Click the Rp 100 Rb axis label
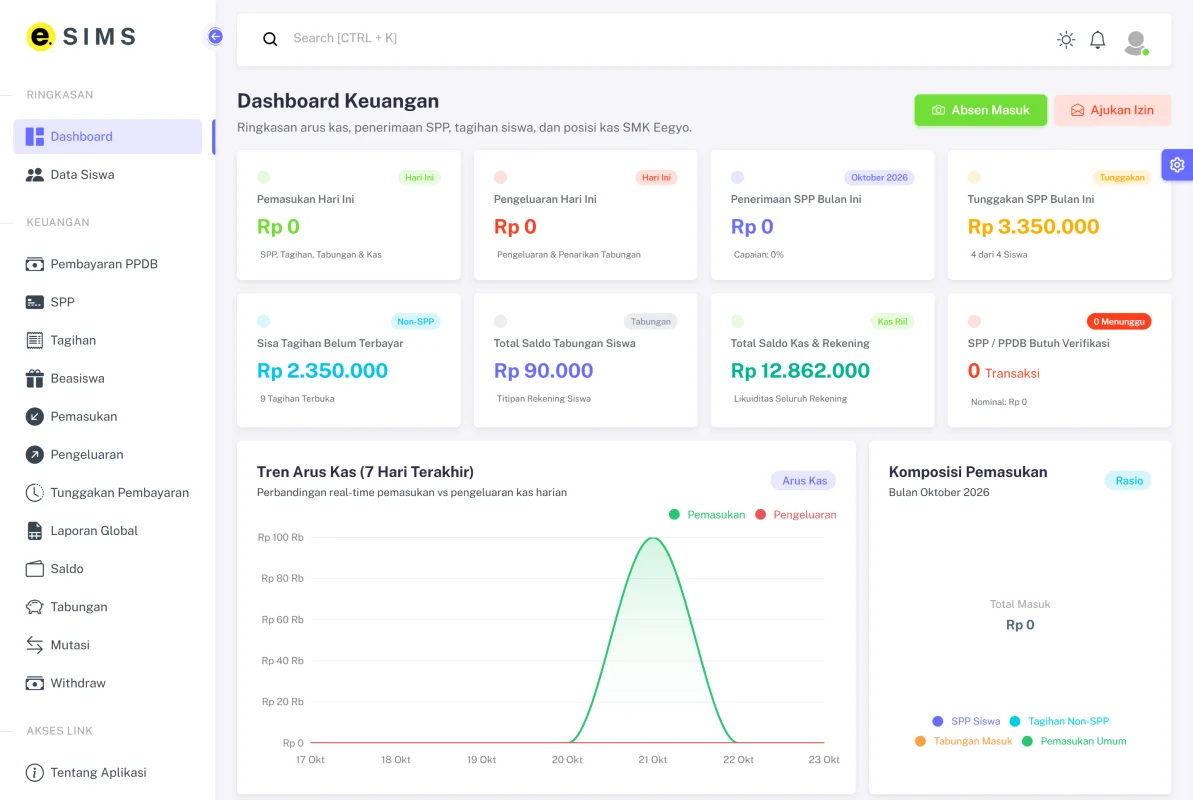The image size is (1193, 800). tap(281, 537)
